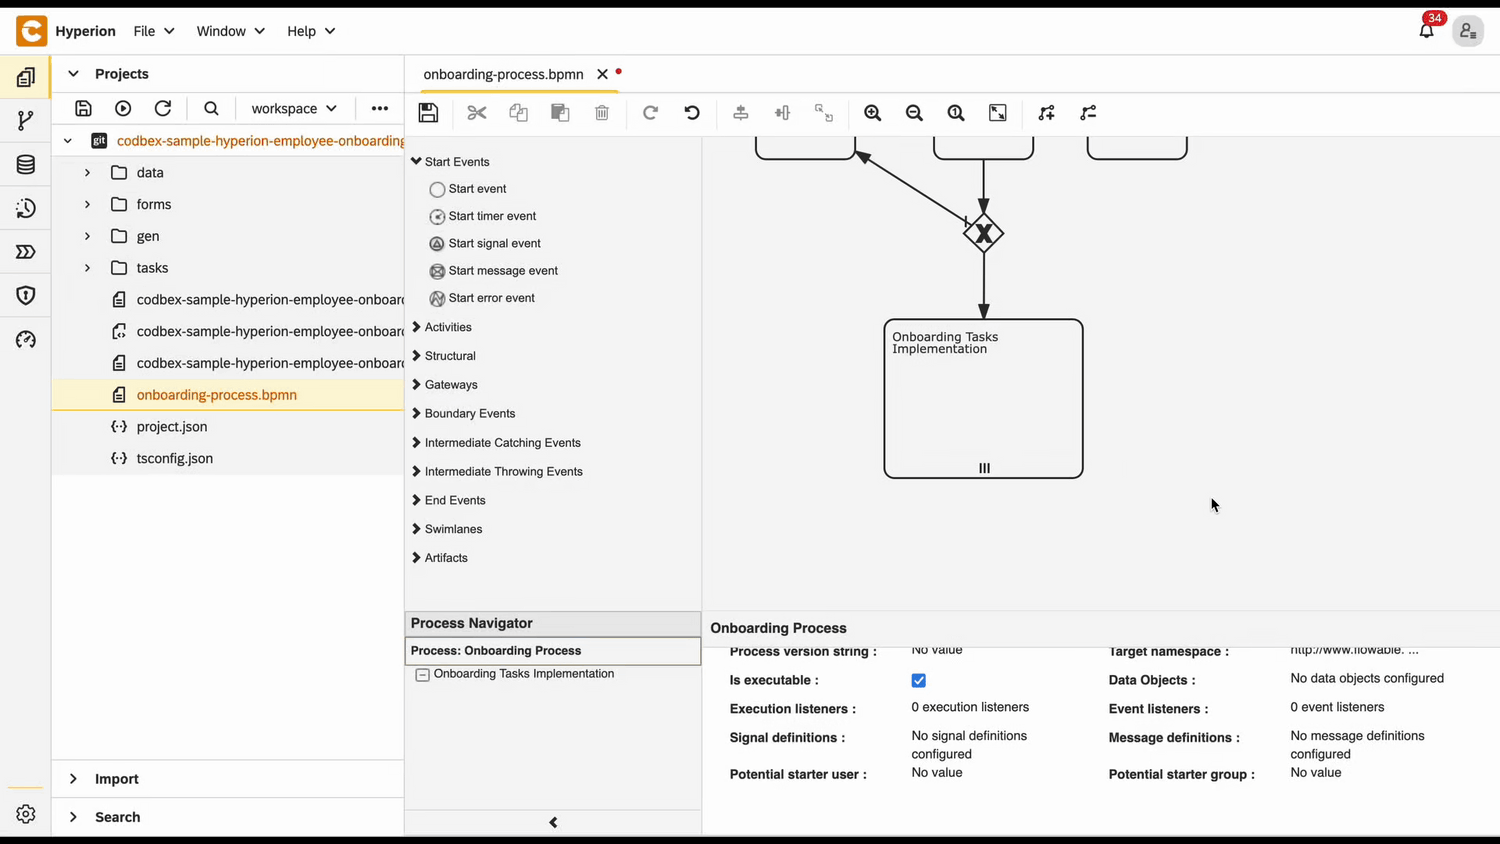
Task: Zoom out on the BPMN canvas
Action: pos(913,112)
